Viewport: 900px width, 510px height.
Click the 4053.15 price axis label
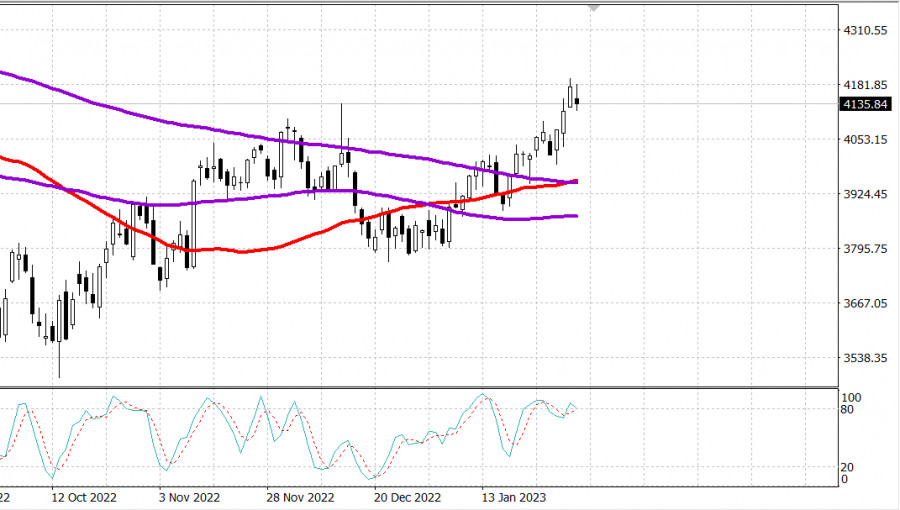(x=866, y=139)
